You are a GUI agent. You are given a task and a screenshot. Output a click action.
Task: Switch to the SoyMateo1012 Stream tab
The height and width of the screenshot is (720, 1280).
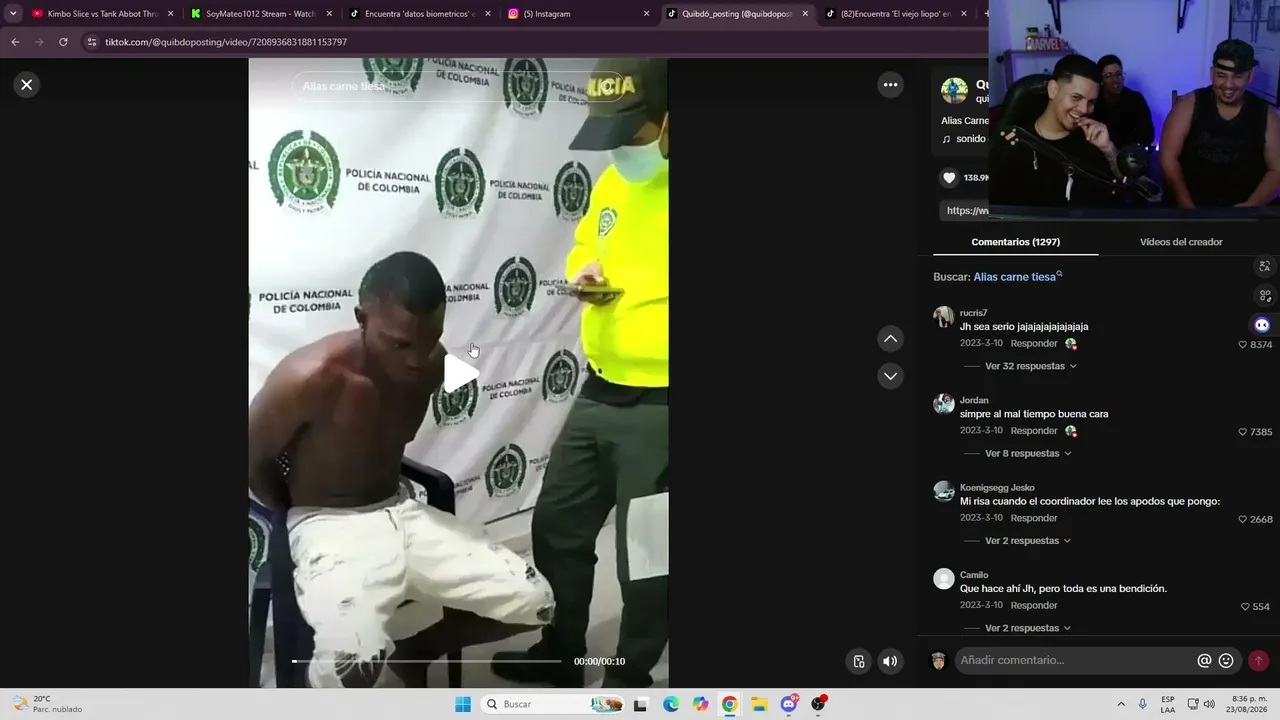[x=259, y=14]
